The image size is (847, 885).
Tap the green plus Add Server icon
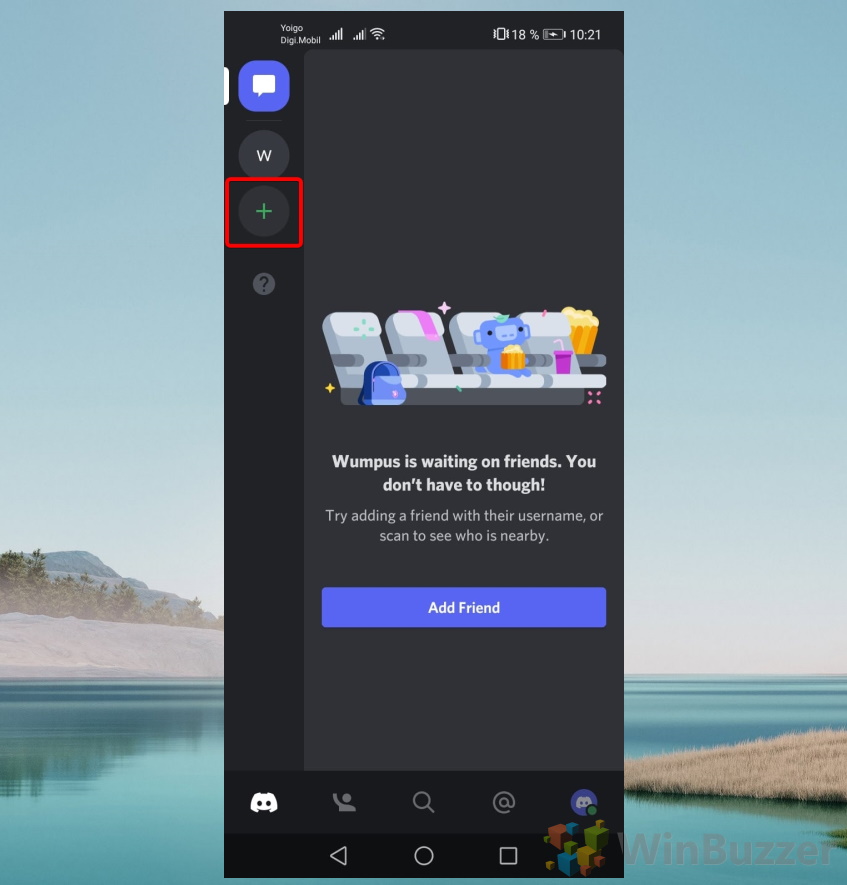pyautogui.click(x=264, y=212)
